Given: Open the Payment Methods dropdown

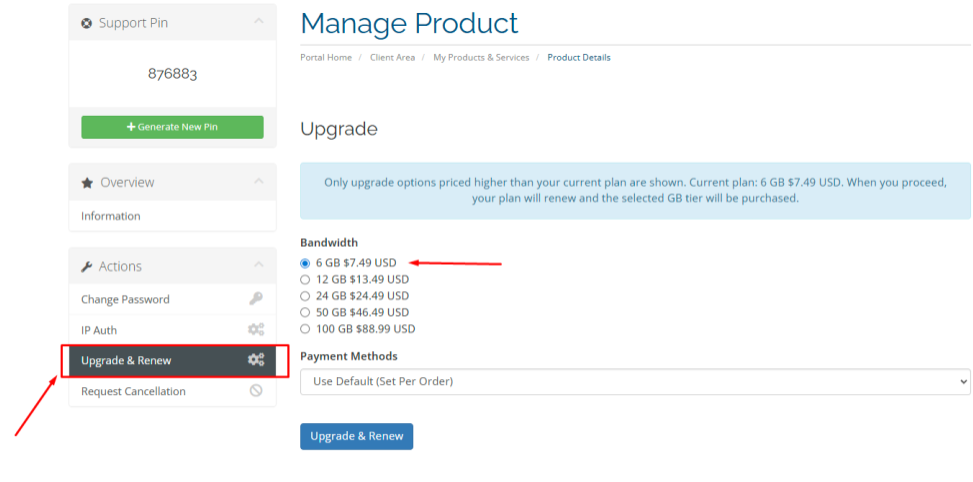Looking at the screenshot, I should 635,381.
